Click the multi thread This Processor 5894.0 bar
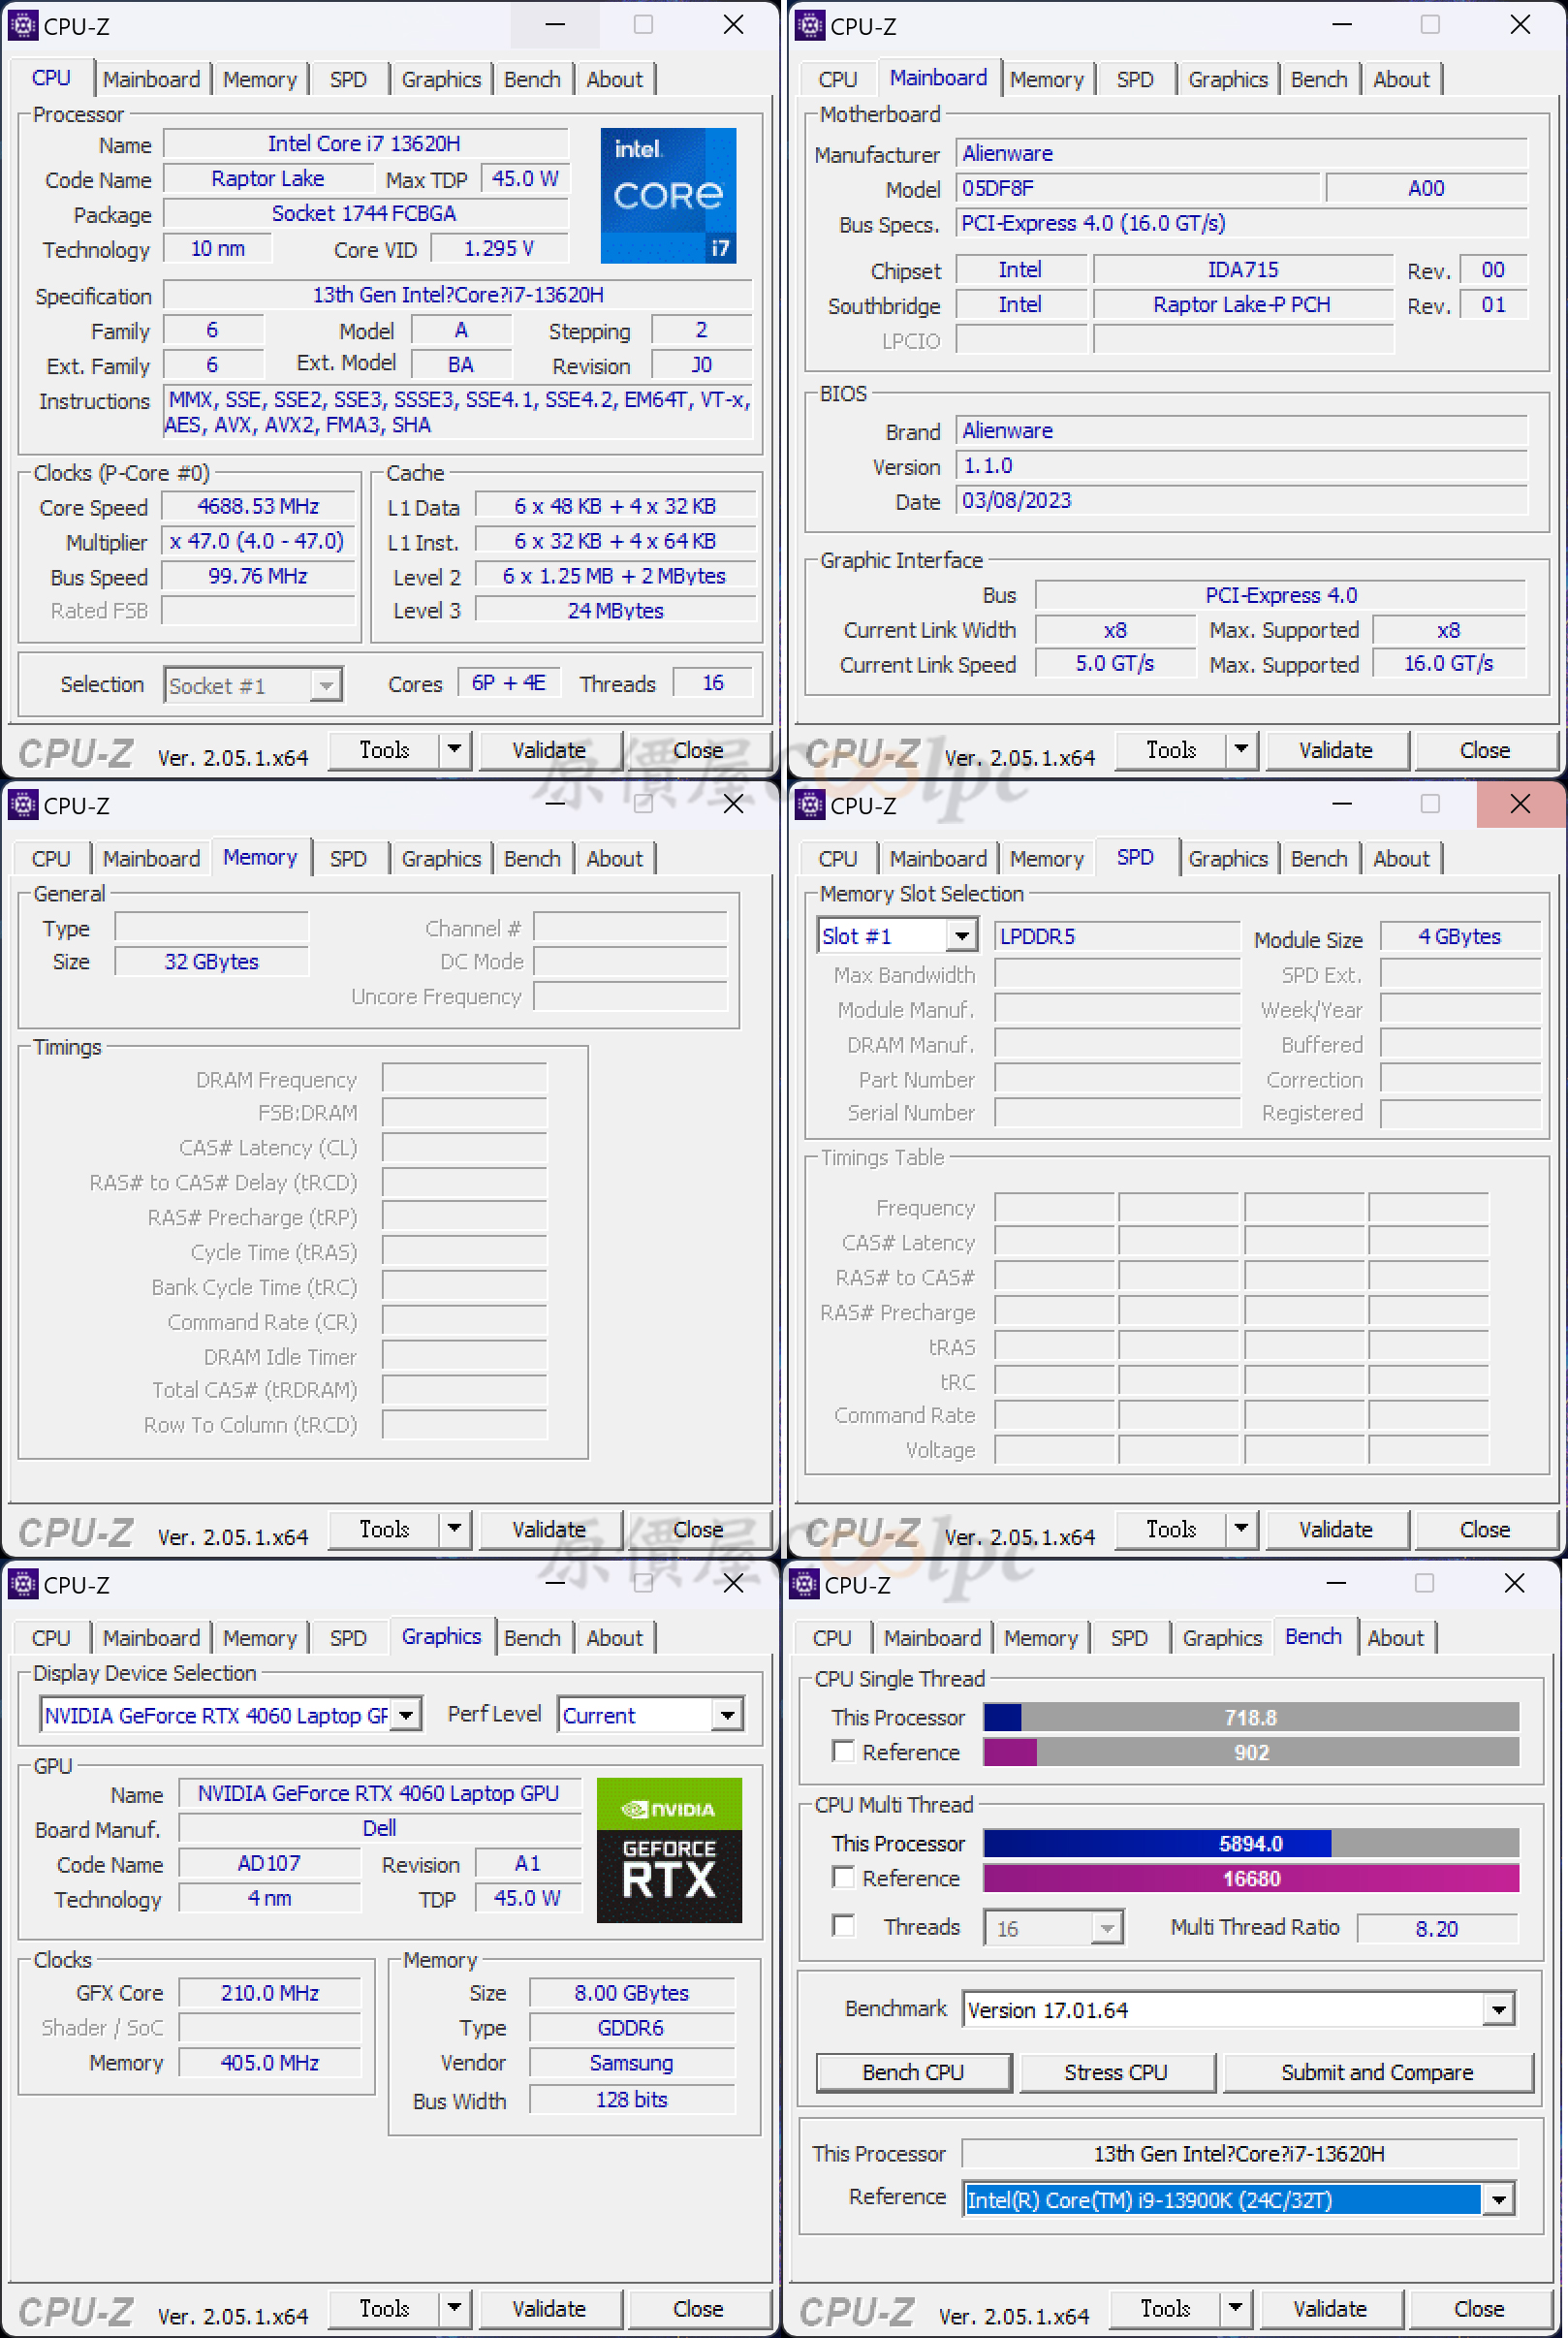Image resolution: width=1568 pixels, height=2338 pixels. click(1251, 1842)
